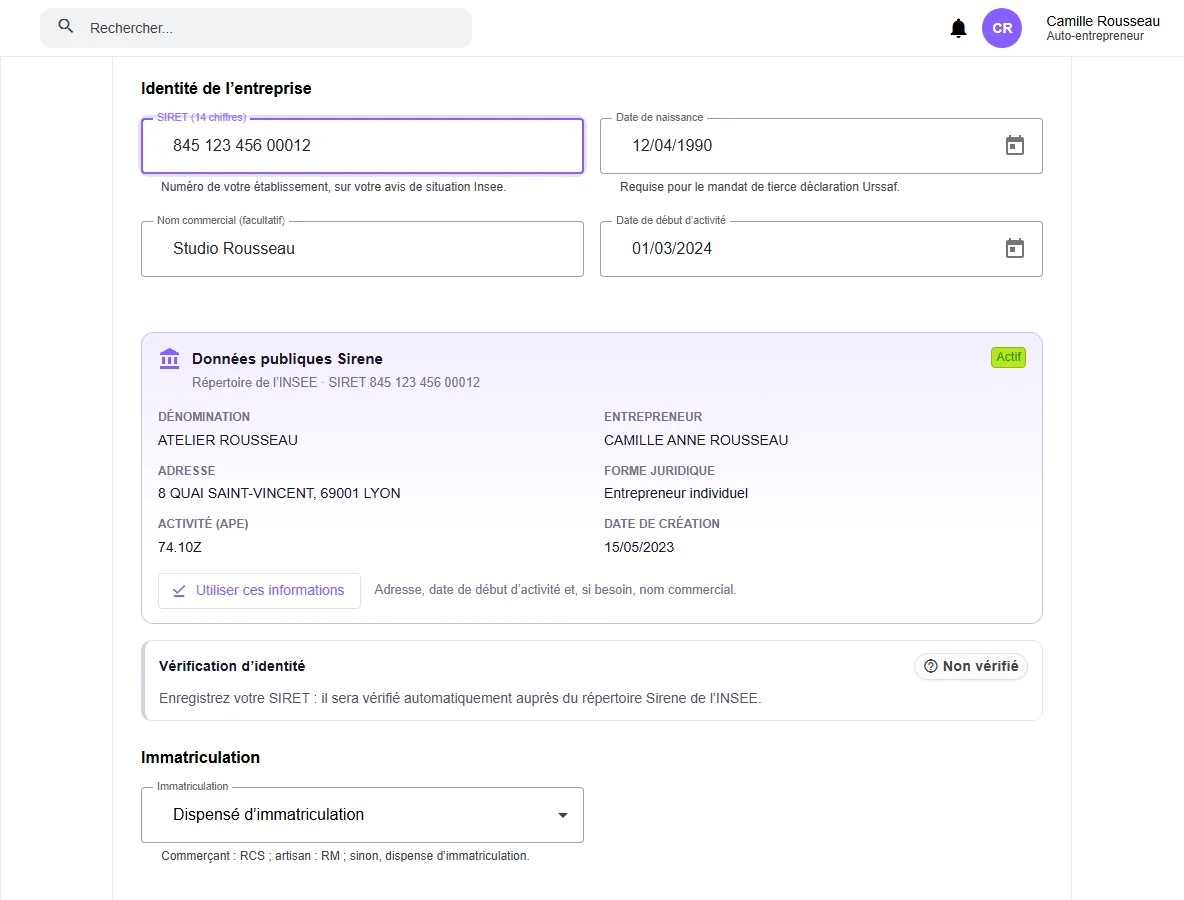Screen dimensions: 1184x900
Task: Click the DÉNOMINATION label
Action: 204,417
